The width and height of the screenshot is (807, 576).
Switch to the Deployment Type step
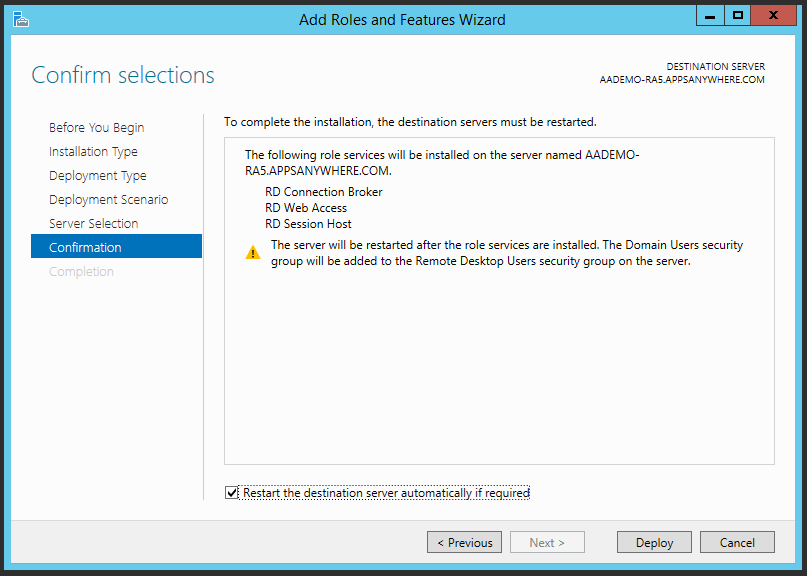[97, 176]
